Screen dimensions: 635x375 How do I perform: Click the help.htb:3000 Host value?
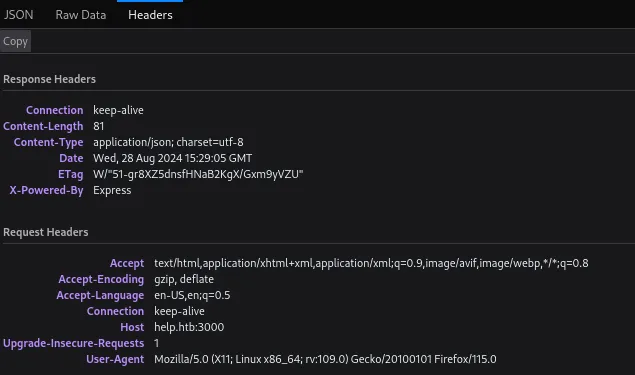coord(189,327)
